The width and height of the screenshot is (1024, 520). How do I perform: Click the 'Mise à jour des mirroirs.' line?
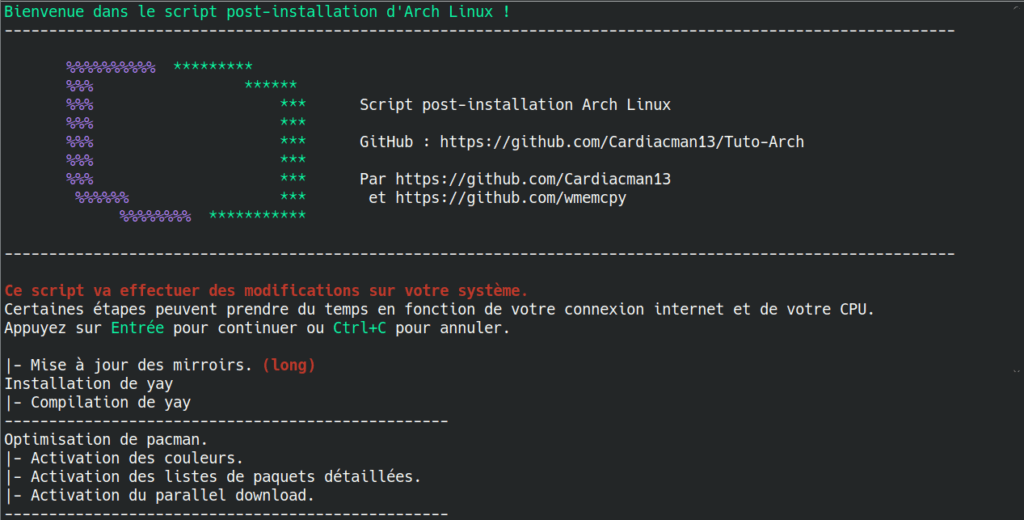tap(128, 365)
